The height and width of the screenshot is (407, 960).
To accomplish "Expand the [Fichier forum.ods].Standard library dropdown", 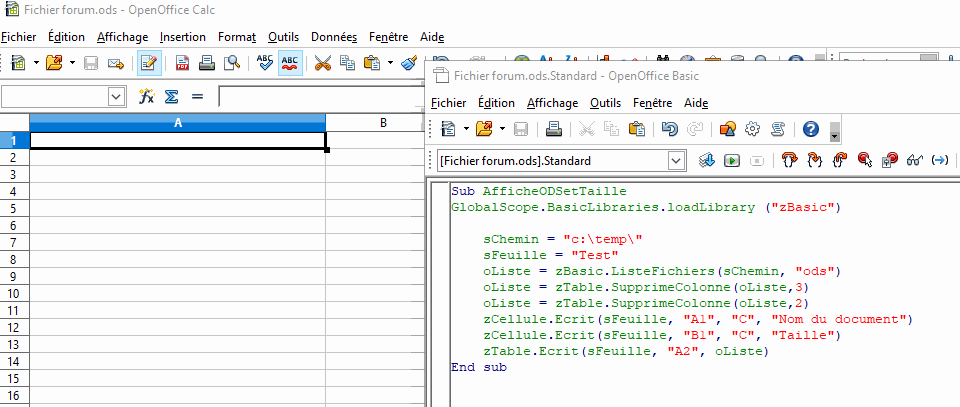I will tap(676, 161).
